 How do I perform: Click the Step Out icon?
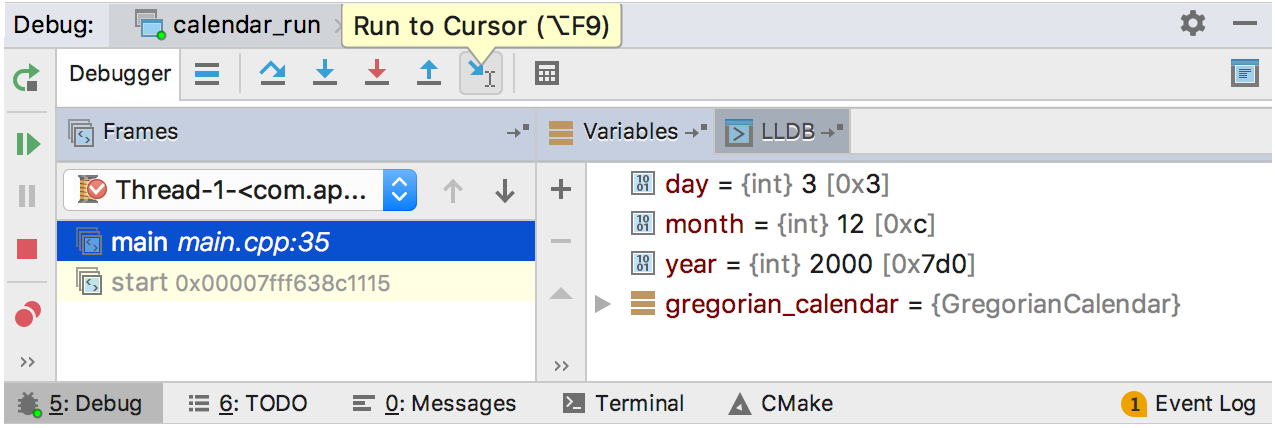tap(429, 73)
